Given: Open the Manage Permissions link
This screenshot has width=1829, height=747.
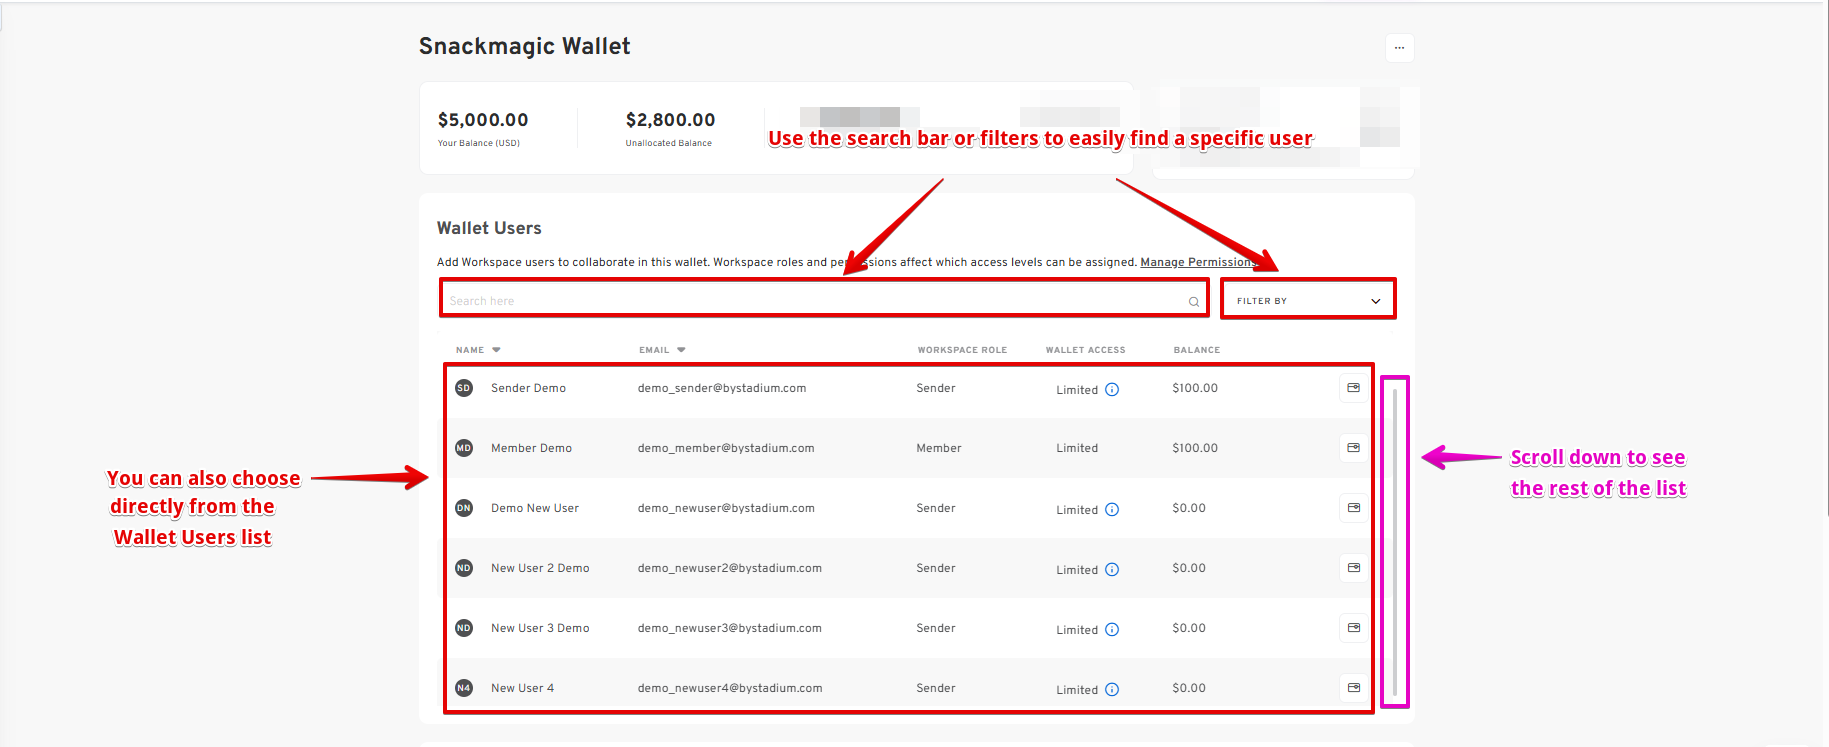Looking at the screenshot, I should tap(1197, 262).
